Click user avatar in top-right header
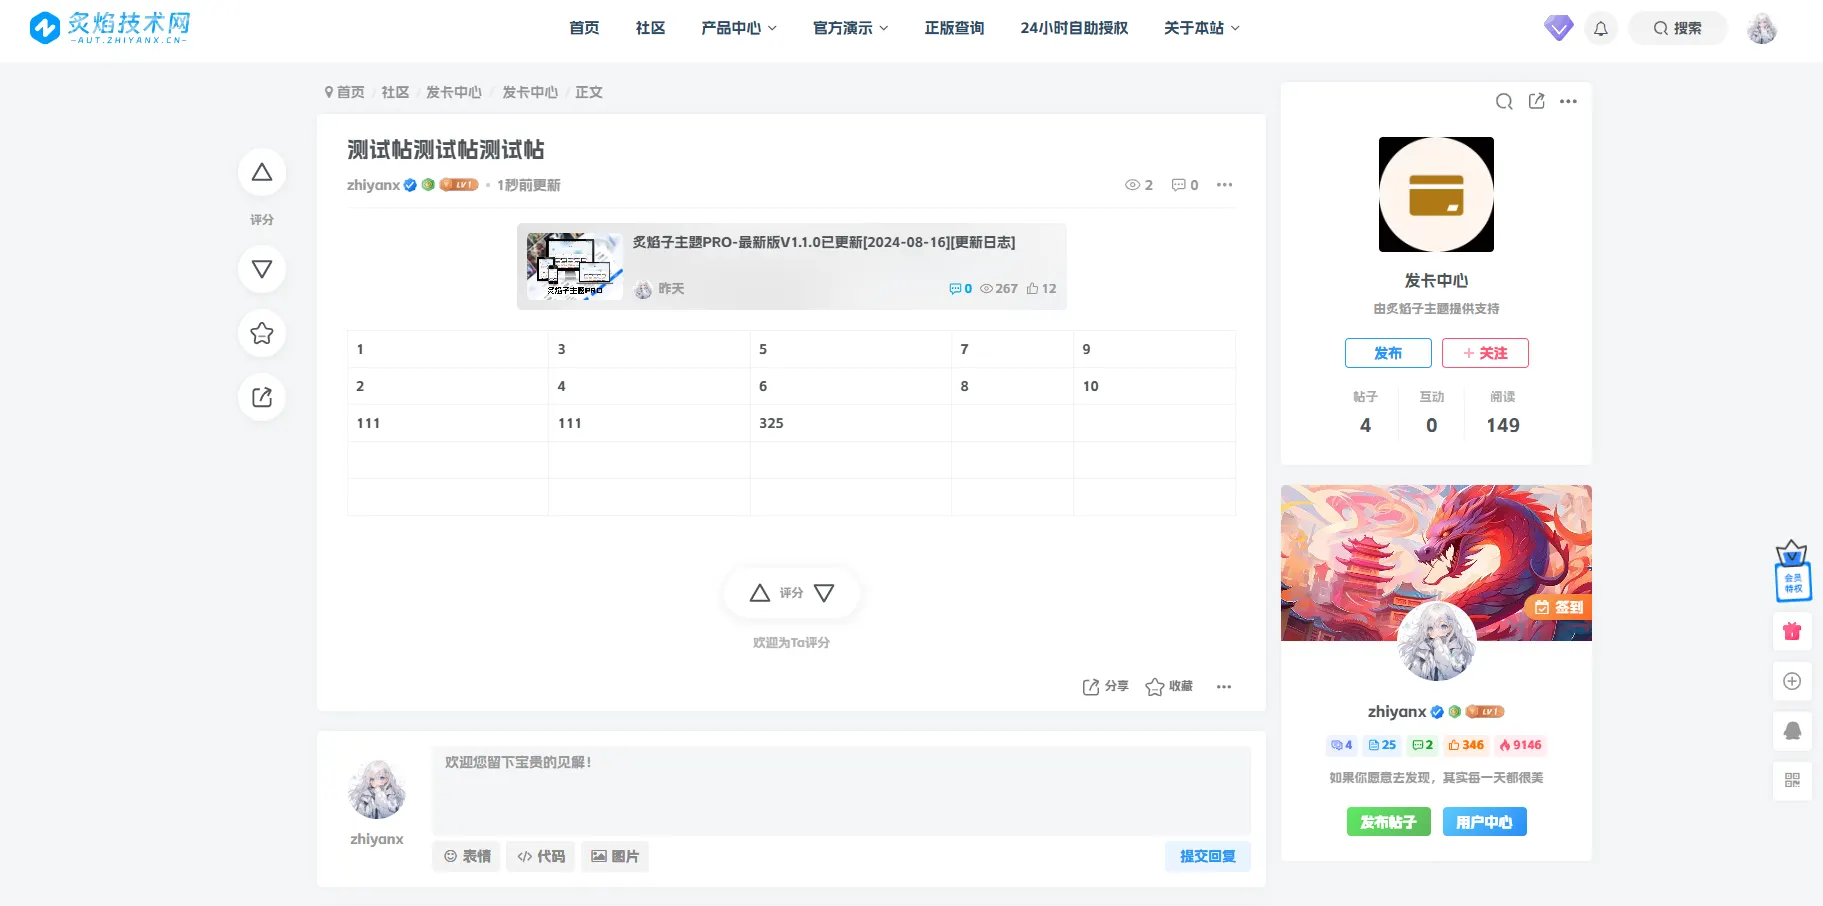1823x906 pixels. coord(1762,28)
